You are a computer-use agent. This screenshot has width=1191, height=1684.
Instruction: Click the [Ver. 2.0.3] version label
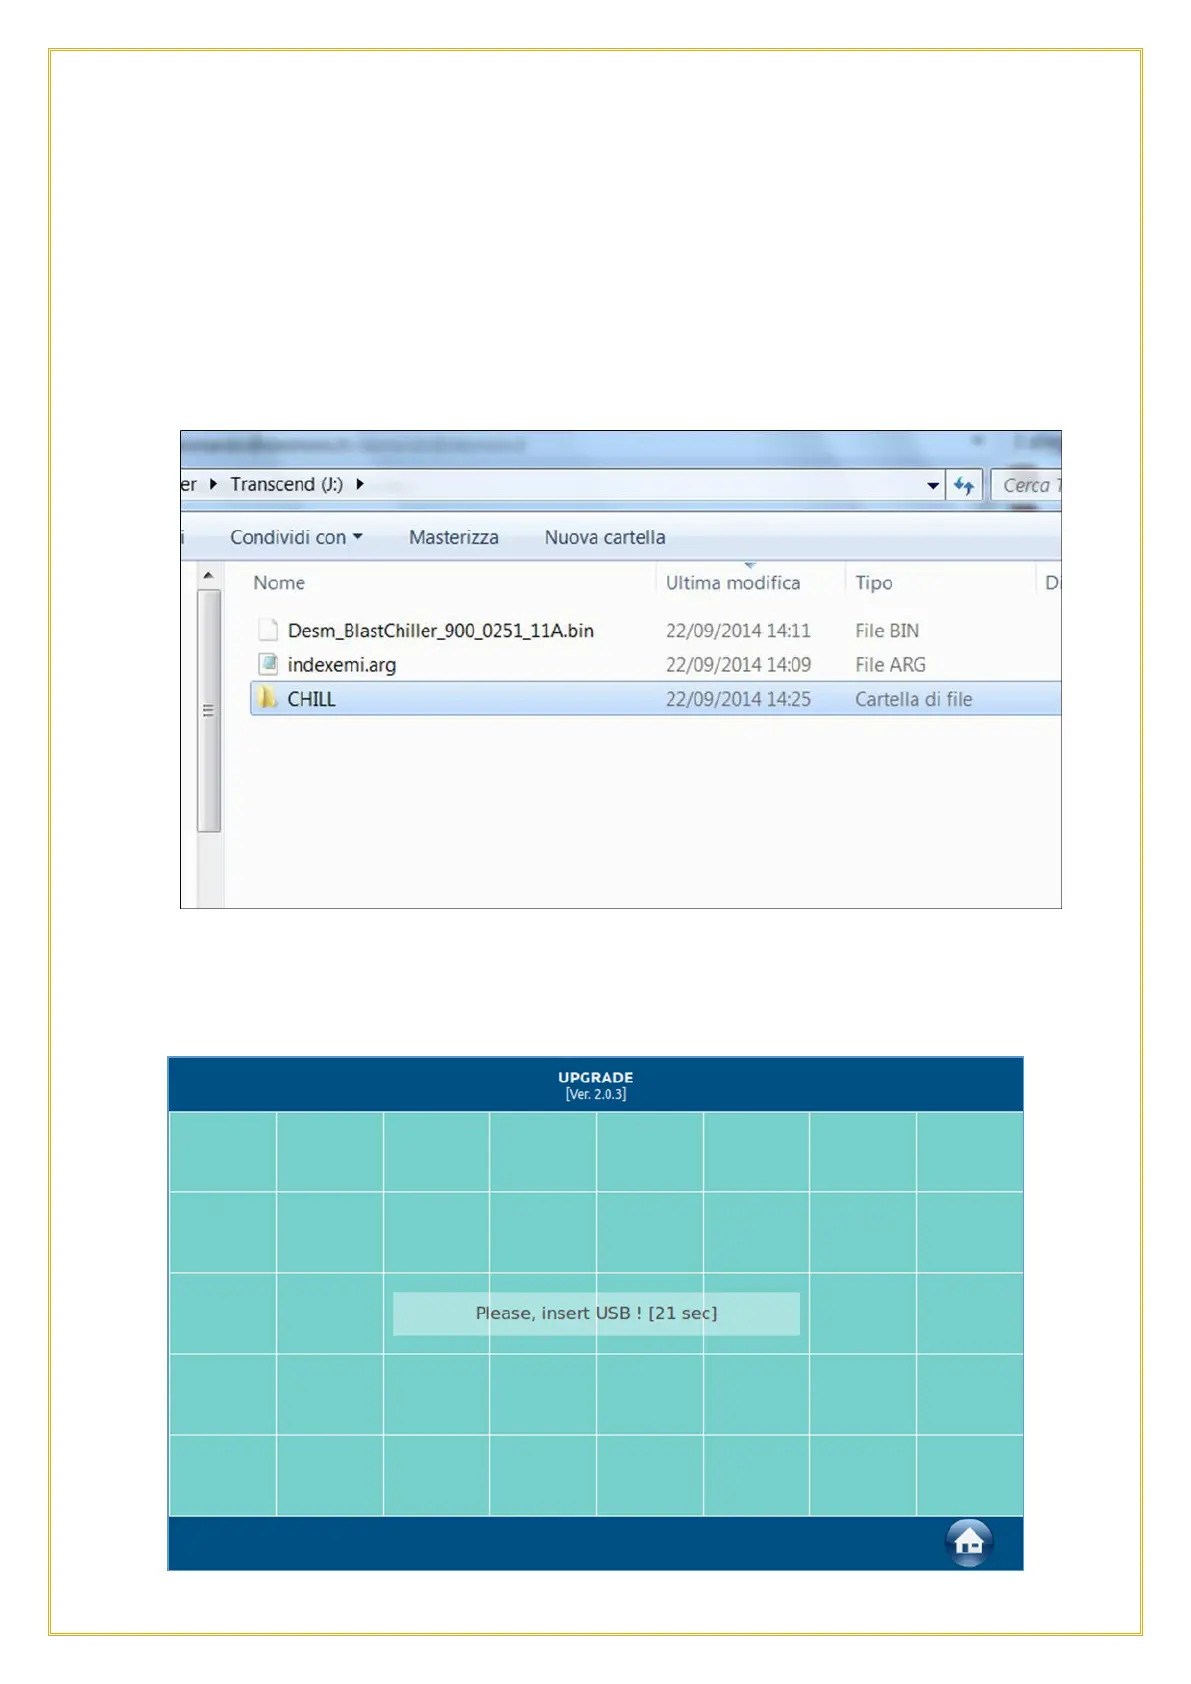tap(595, 1094)
